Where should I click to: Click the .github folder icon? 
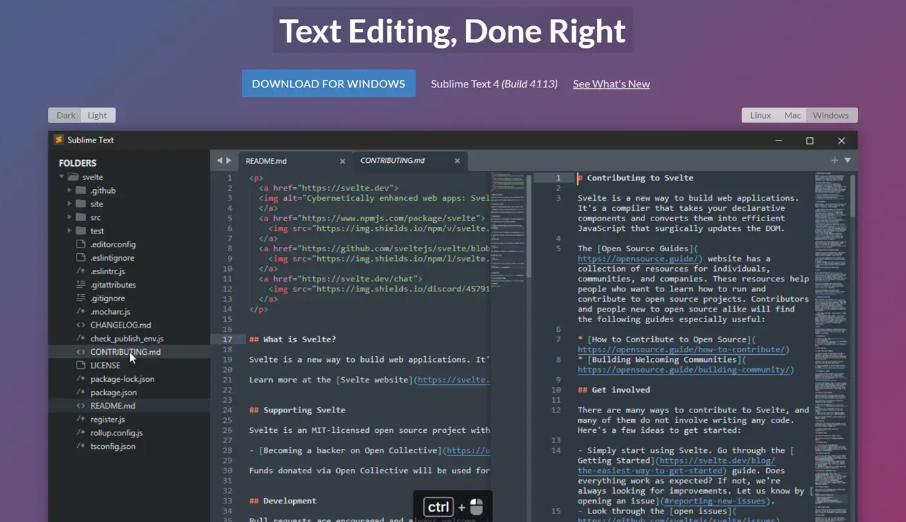click(81, 190)
